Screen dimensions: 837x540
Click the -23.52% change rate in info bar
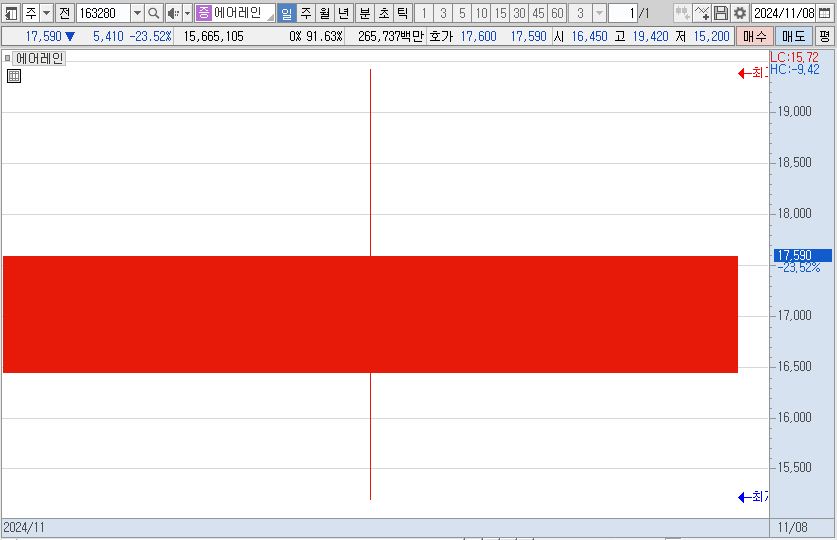point(151,36)
